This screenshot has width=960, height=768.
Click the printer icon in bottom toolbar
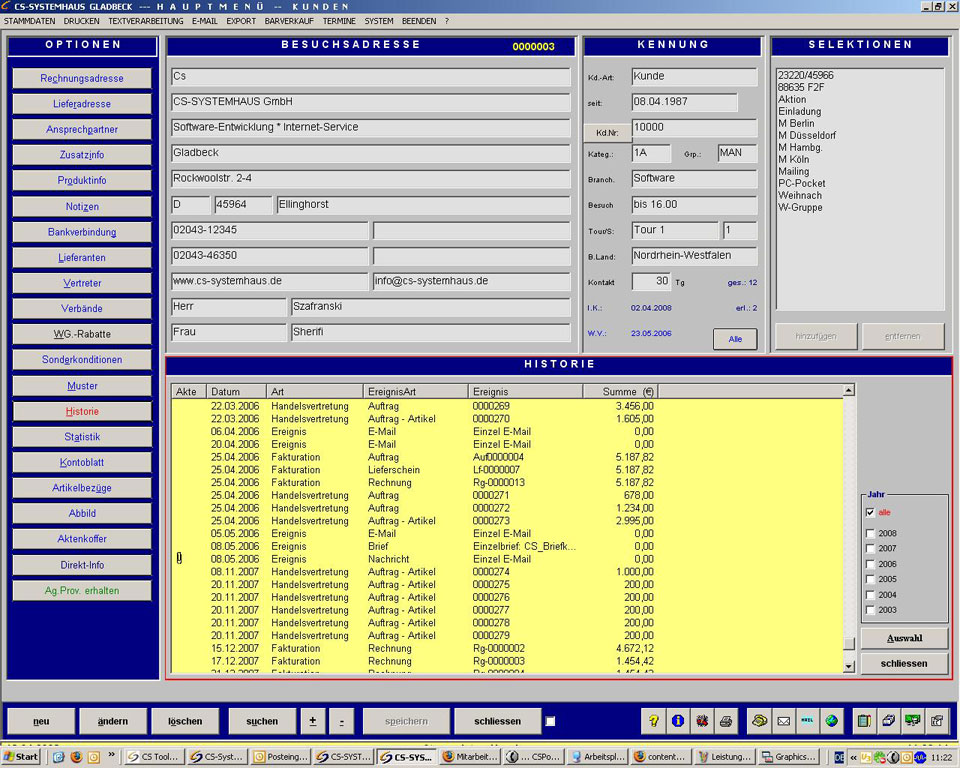coord(727,721)
